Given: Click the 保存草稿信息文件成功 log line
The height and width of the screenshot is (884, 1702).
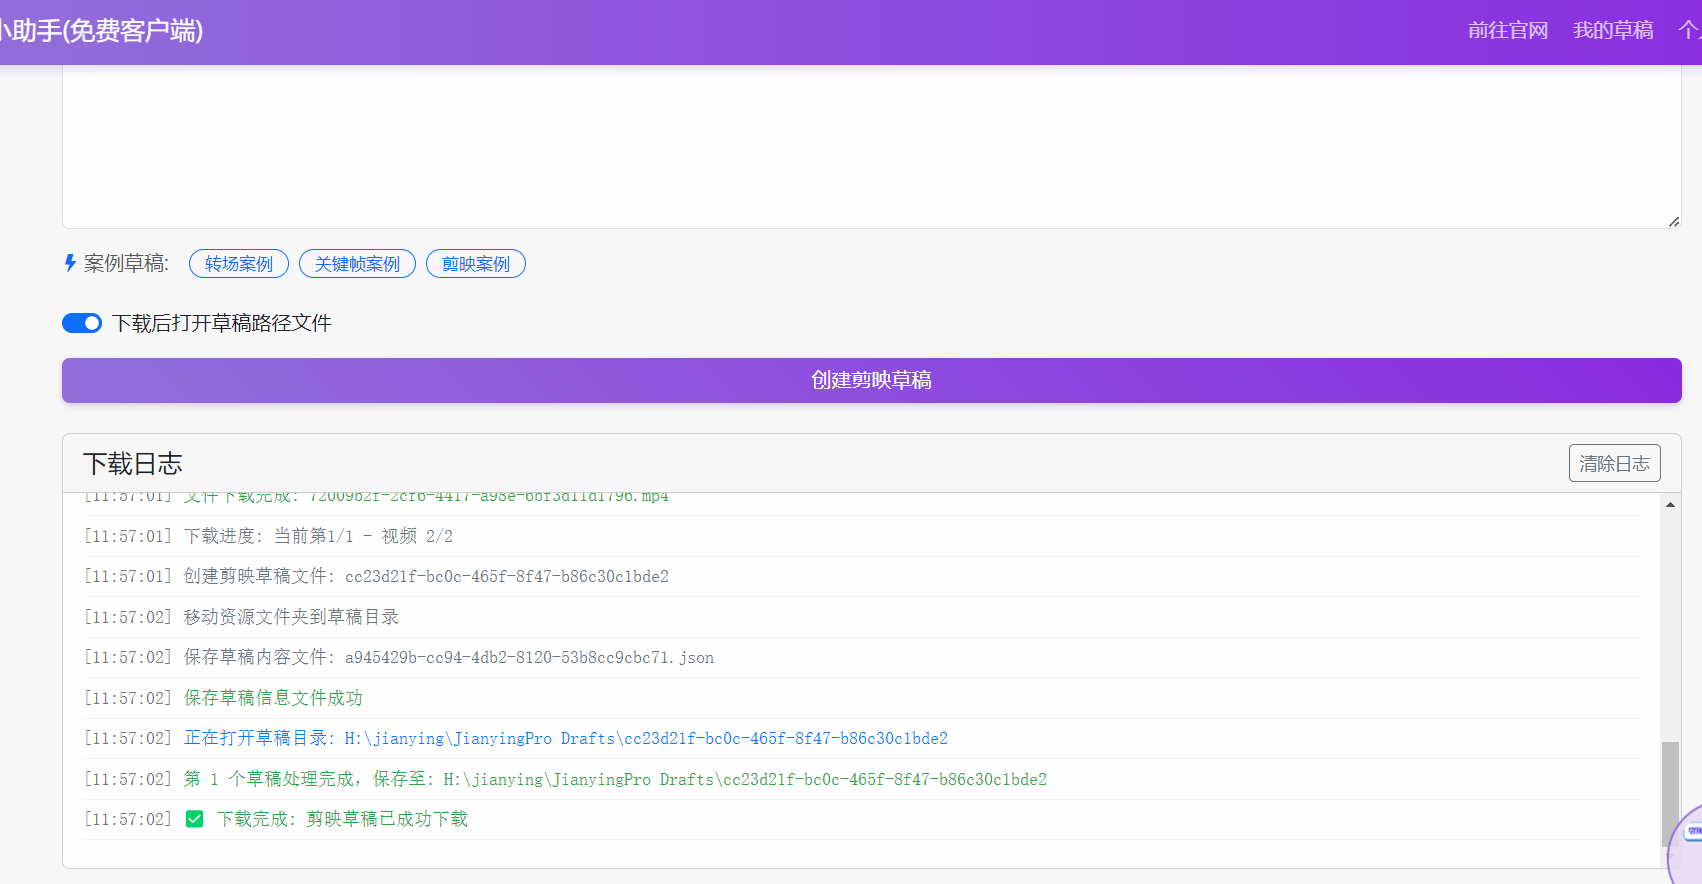Looking at the screenshot, I should [x=273, y=698].
